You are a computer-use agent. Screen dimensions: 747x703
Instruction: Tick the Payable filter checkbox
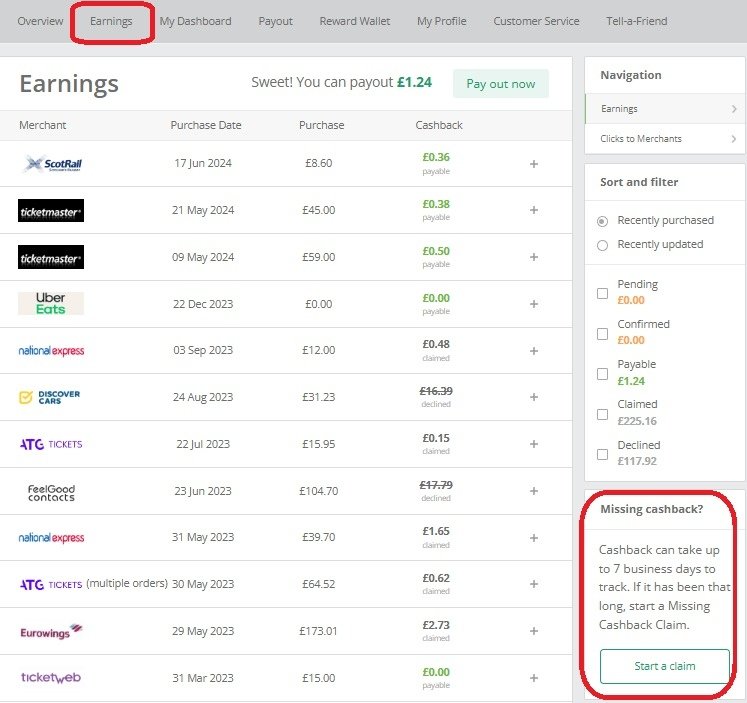point(603,374)
